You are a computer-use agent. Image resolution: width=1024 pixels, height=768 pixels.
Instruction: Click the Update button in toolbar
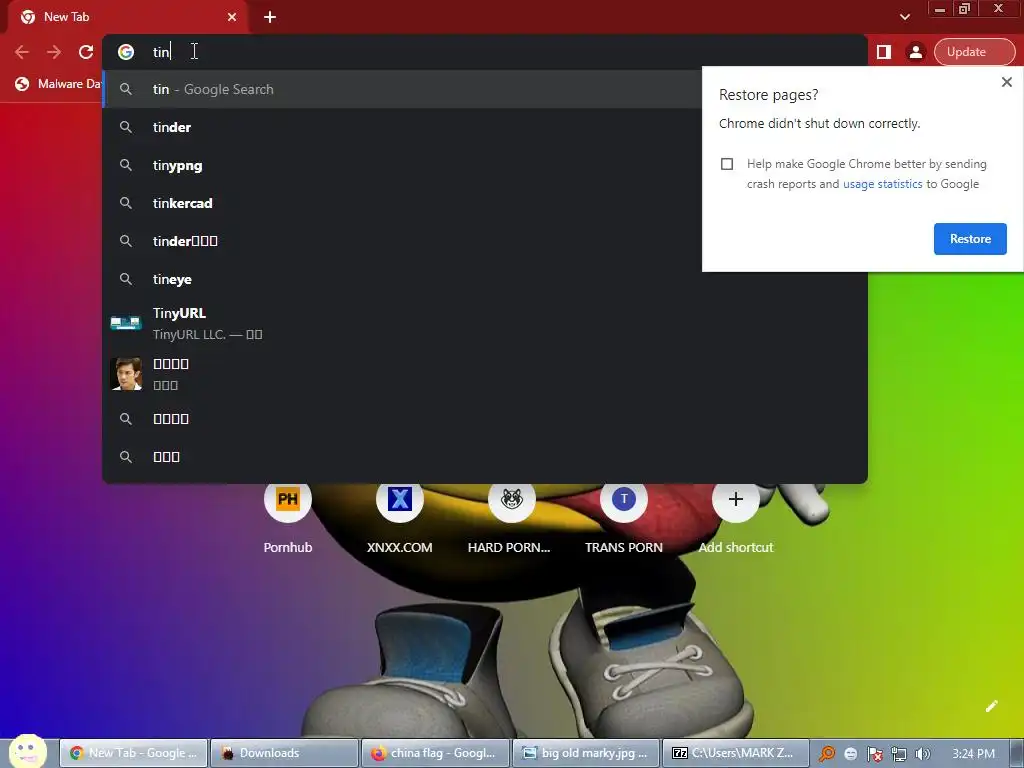pos(974,52)
